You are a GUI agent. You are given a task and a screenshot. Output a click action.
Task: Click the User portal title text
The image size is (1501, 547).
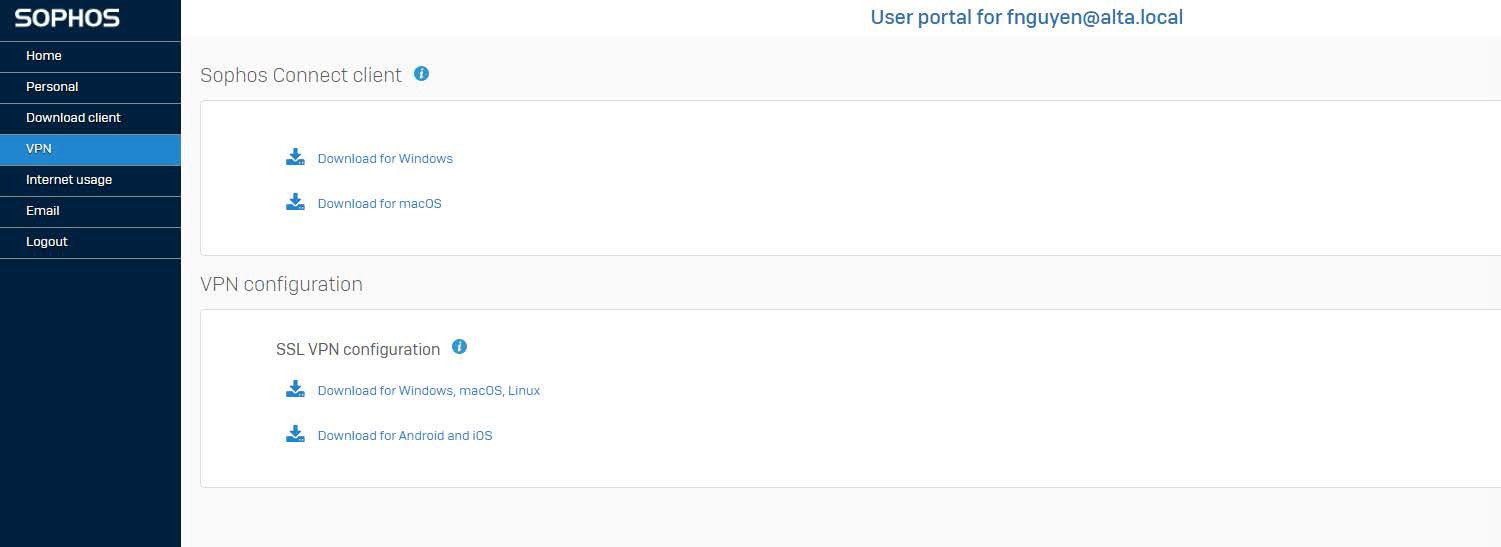click(x=1027, y=17)
